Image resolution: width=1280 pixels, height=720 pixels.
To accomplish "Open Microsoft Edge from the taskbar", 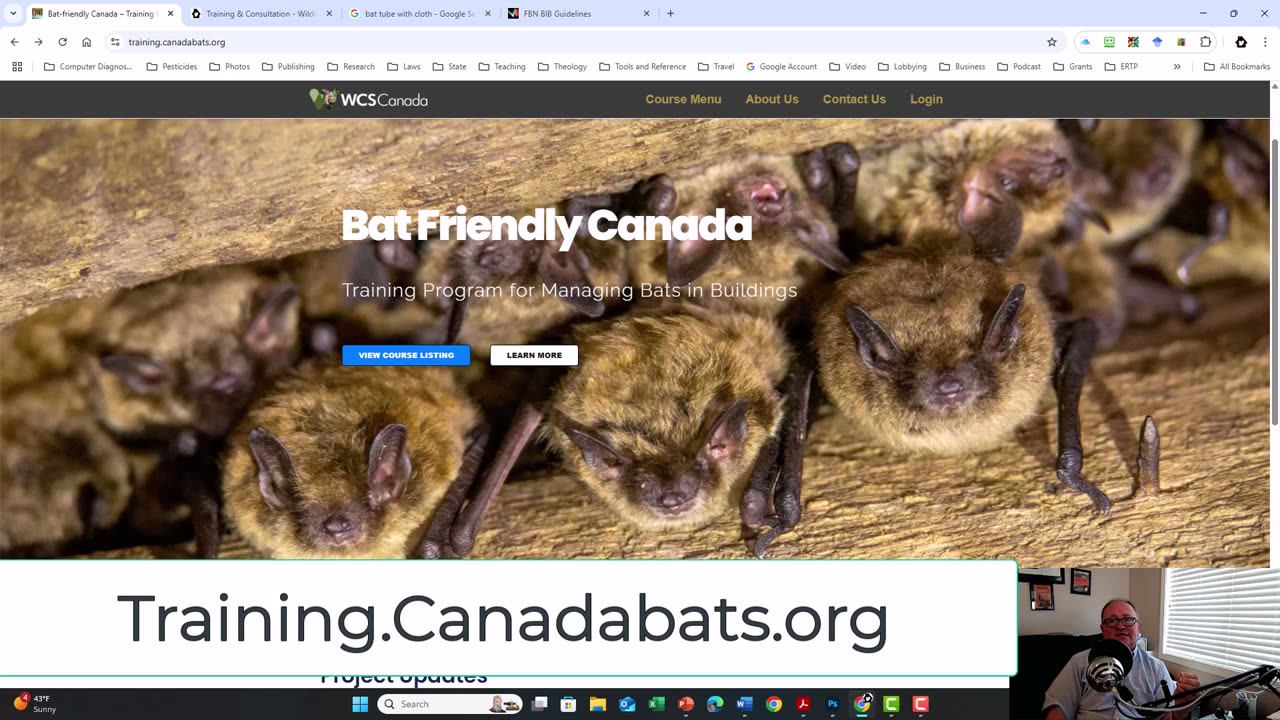I will click(715, 704).
